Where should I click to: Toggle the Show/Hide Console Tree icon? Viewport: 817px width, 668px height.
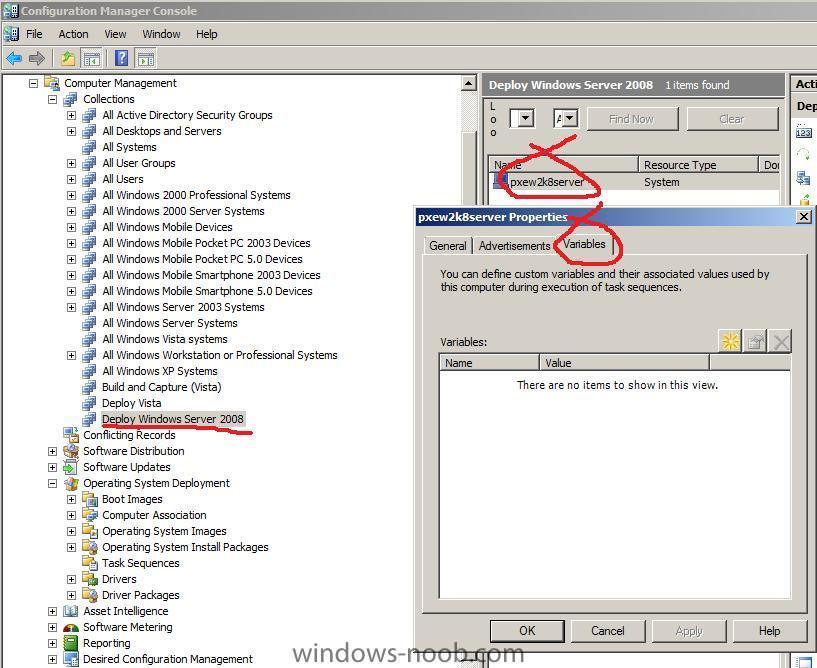[92, 58]
